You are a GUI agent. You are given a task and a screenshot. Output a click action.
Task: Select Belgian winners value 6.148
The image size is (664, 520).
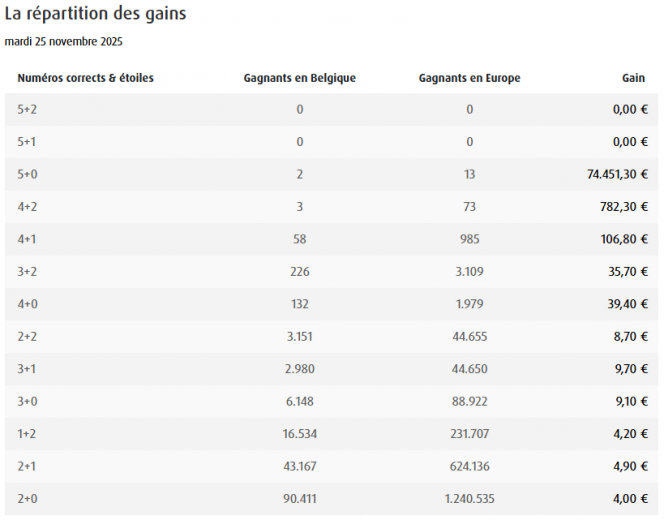299,401
